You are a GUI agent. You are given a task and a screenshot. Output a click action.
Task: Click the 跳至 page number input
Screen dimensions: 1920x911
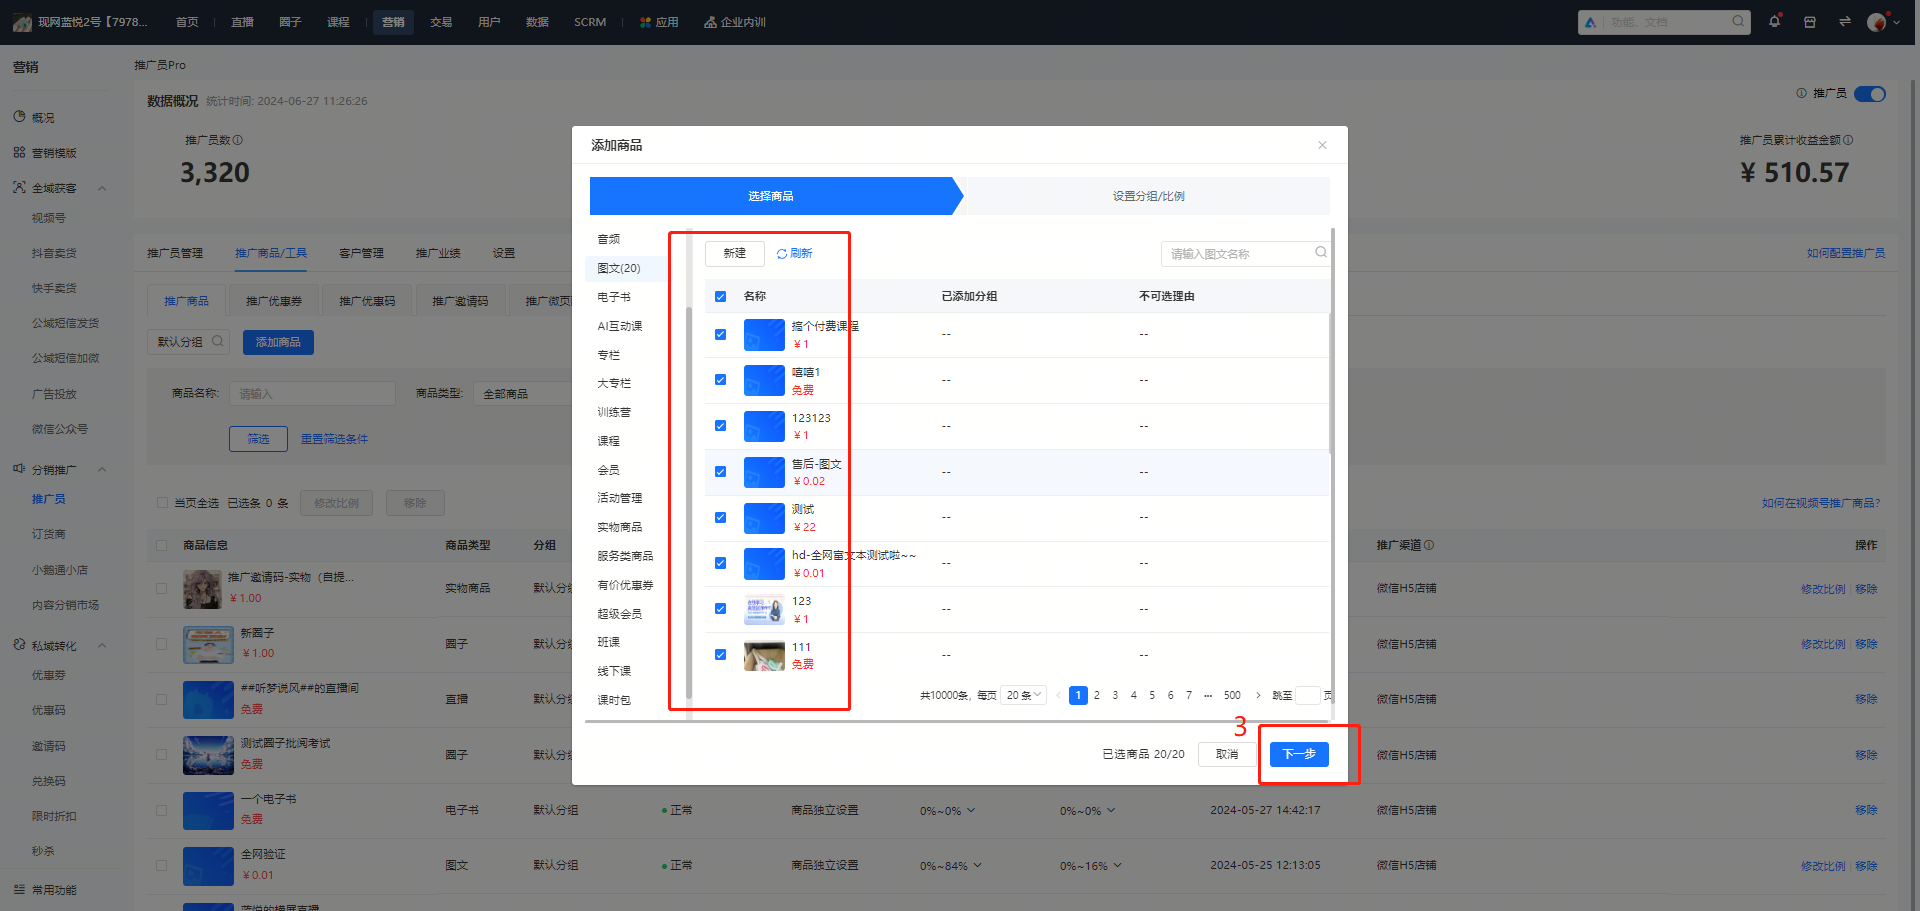tap(1308, 695)
